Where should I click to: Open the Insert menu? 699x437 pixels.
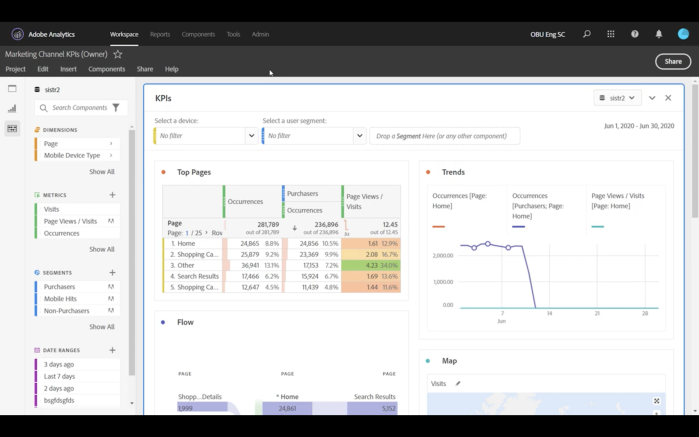[68, 69]
